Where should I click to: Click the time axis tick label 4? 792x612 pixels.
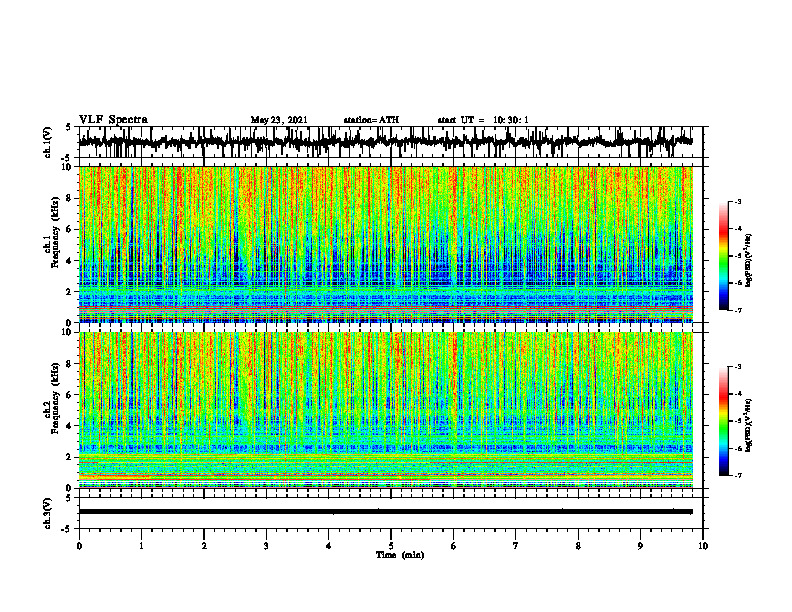tap(329, 546)
